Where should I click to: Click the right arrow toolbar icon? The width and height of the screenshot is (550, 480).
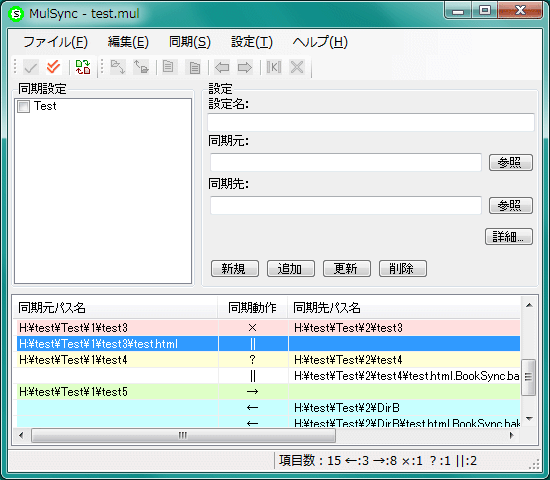(245, 67)
